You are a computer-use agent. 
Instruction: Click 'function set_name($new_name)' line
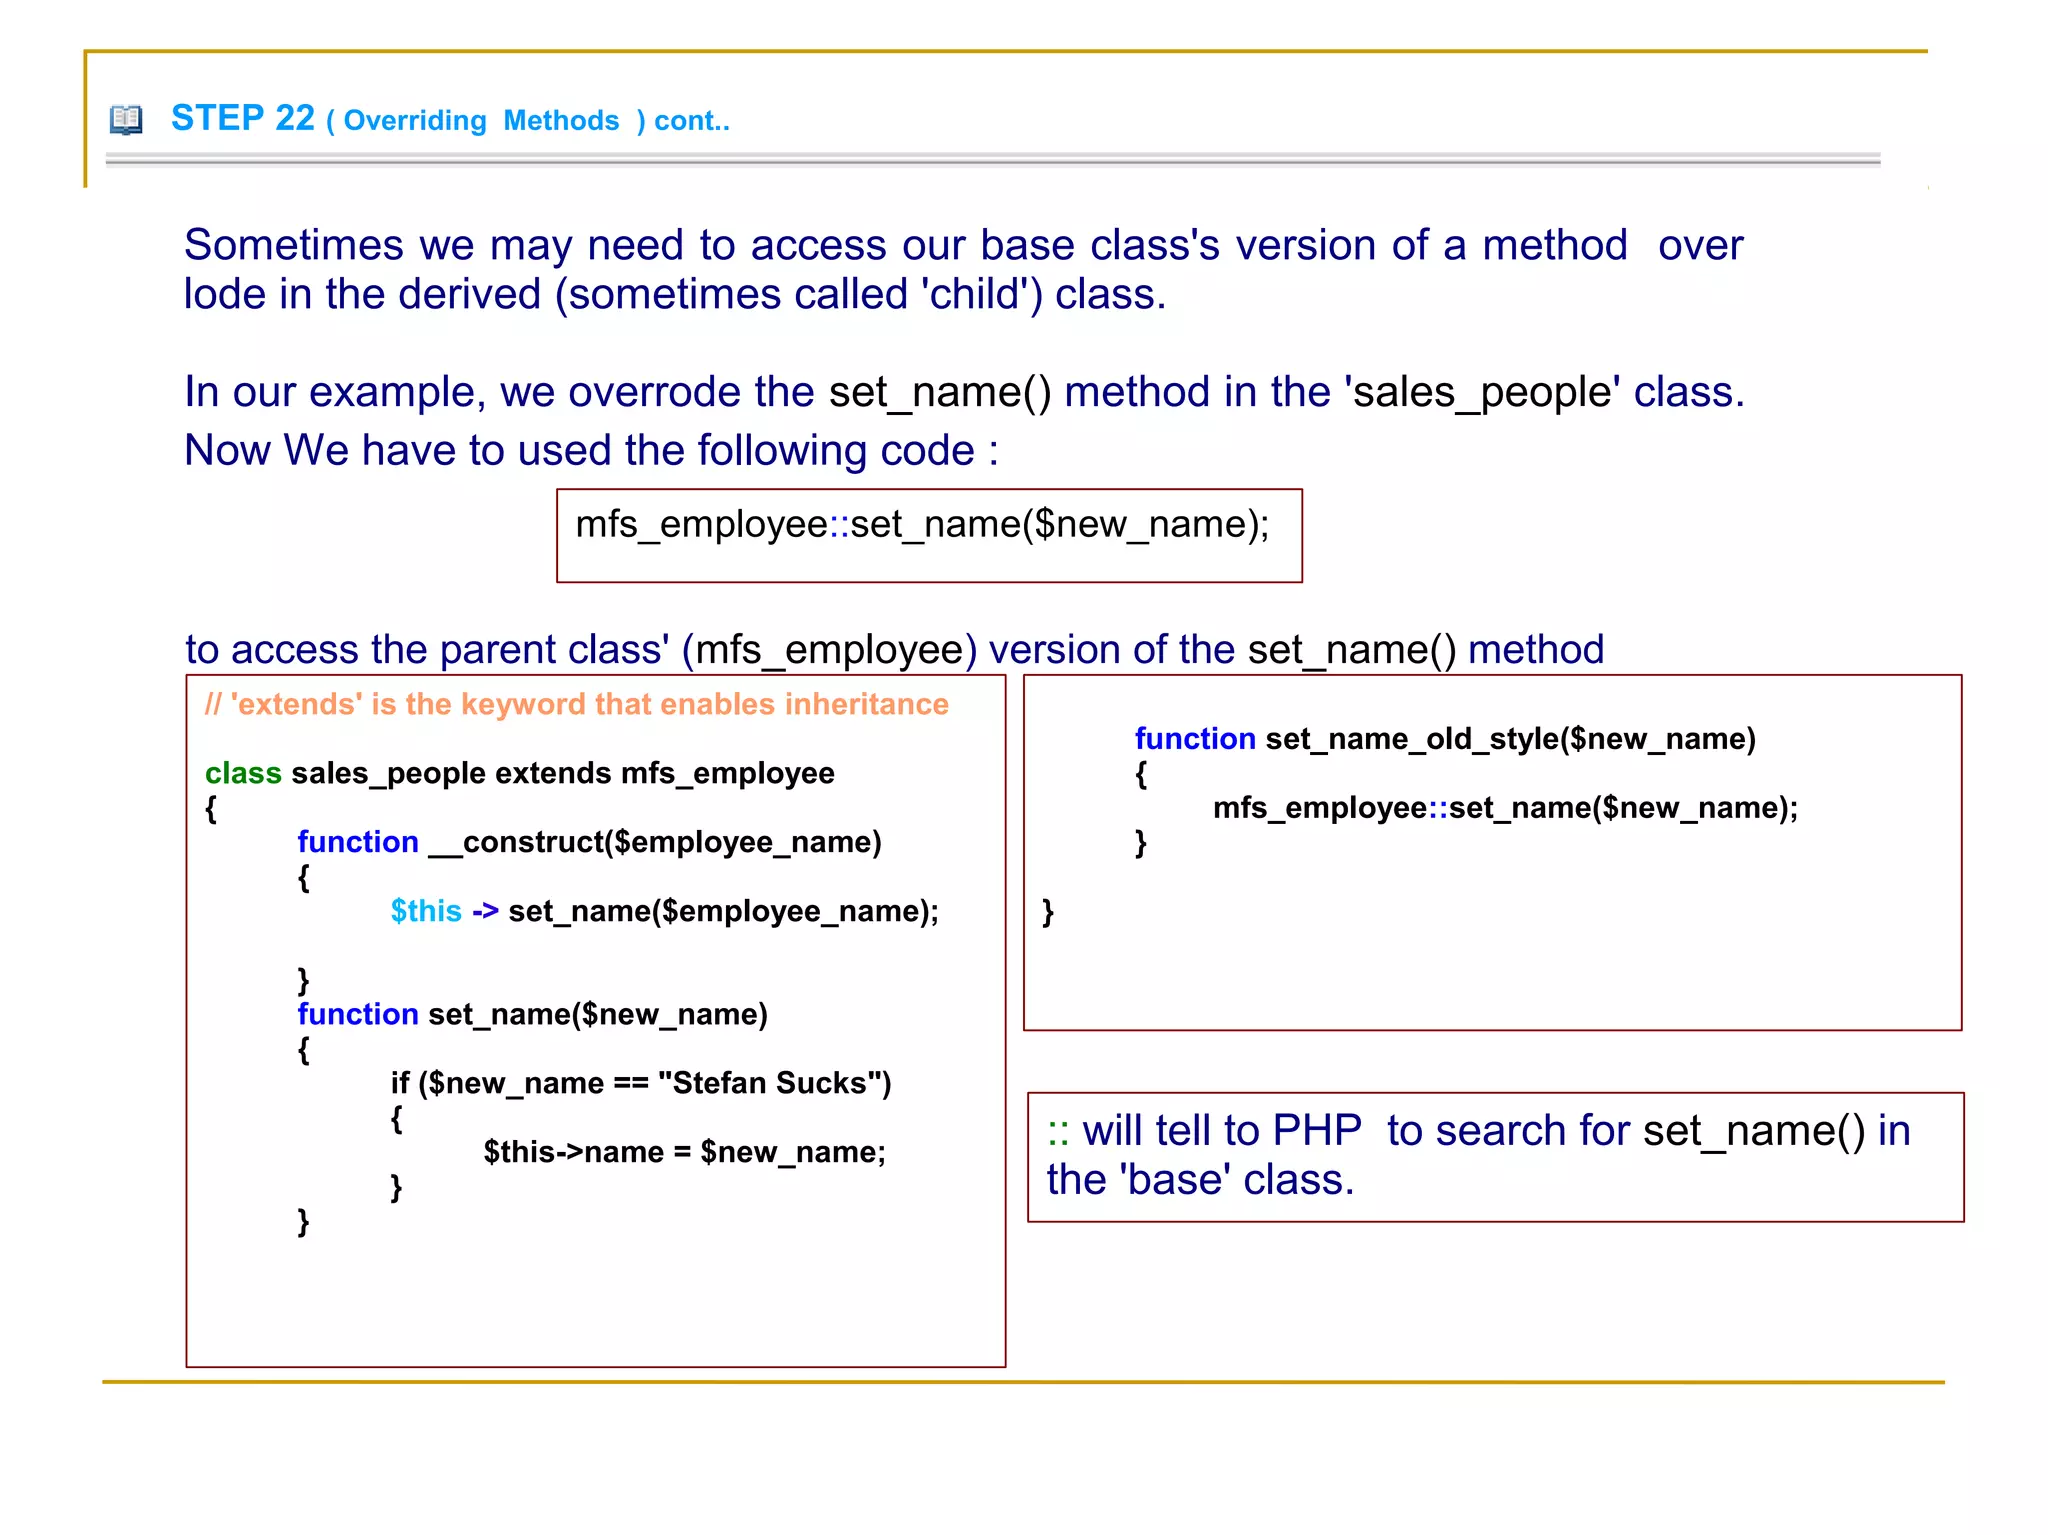pyautogui.click(x=532, y=1014)
